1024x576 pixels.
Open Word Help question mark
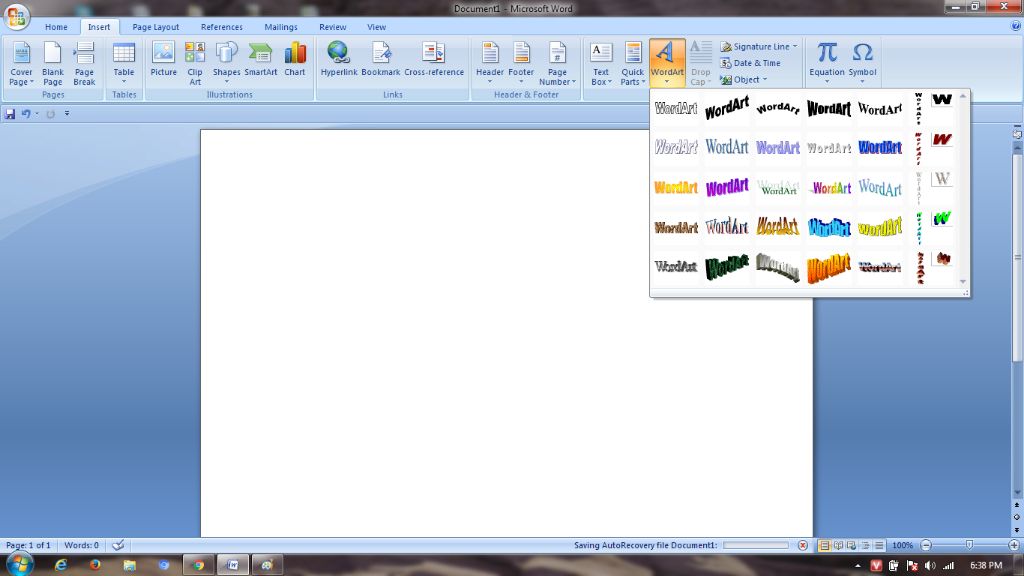click(1015, 26)
